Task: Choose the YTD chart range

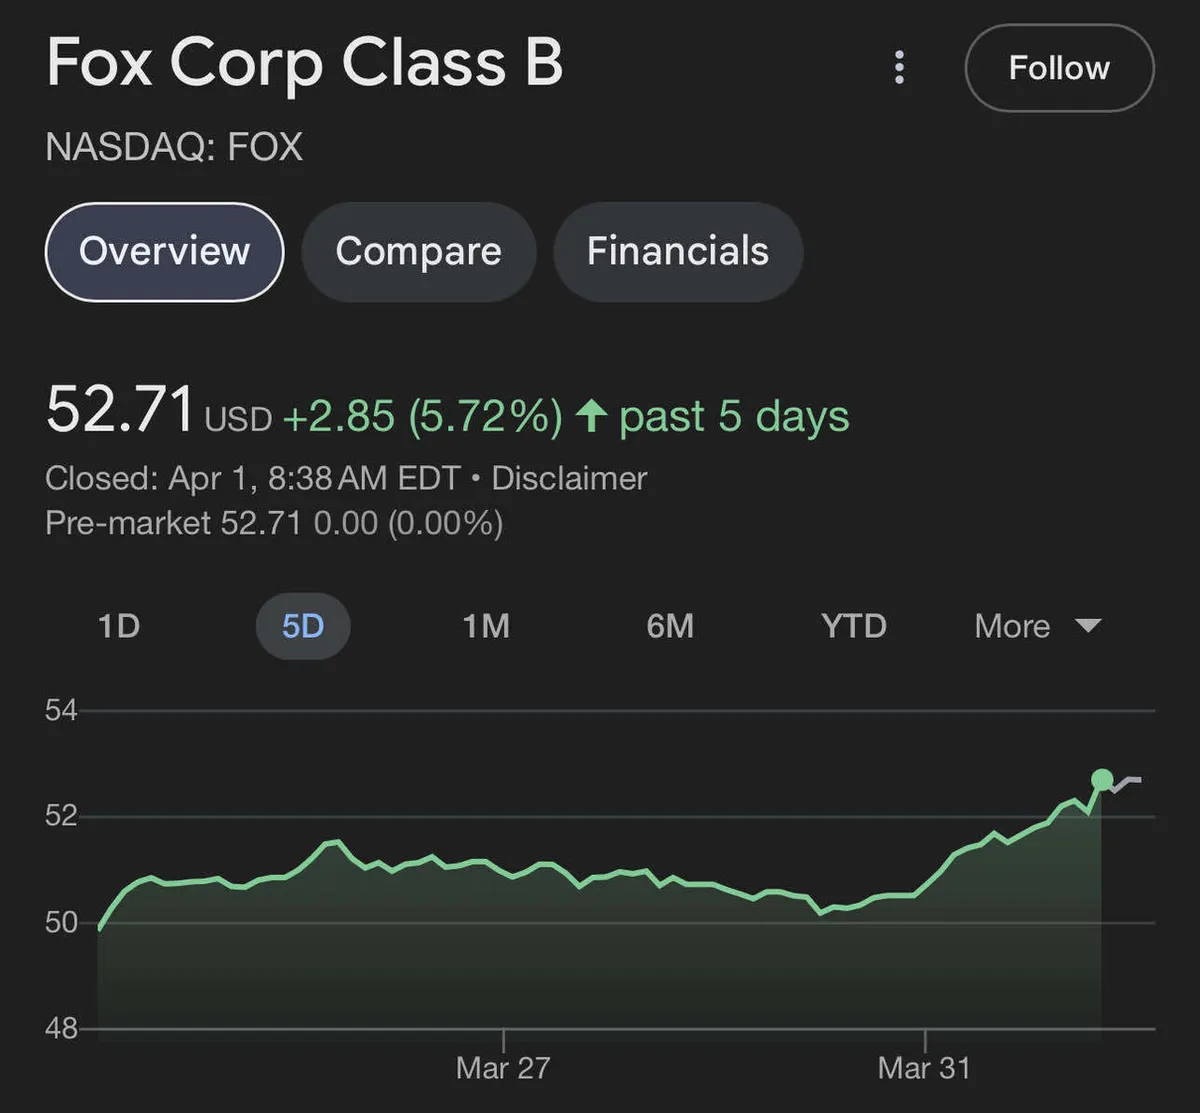Action: 853,626
